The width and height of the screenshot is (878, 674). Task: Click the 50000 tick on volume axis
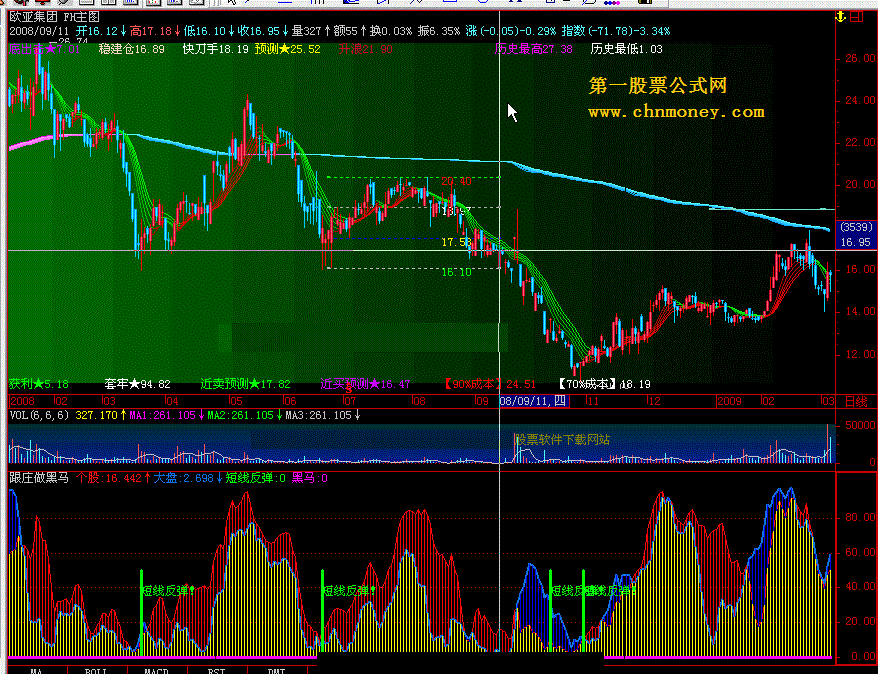pos(861,425)
